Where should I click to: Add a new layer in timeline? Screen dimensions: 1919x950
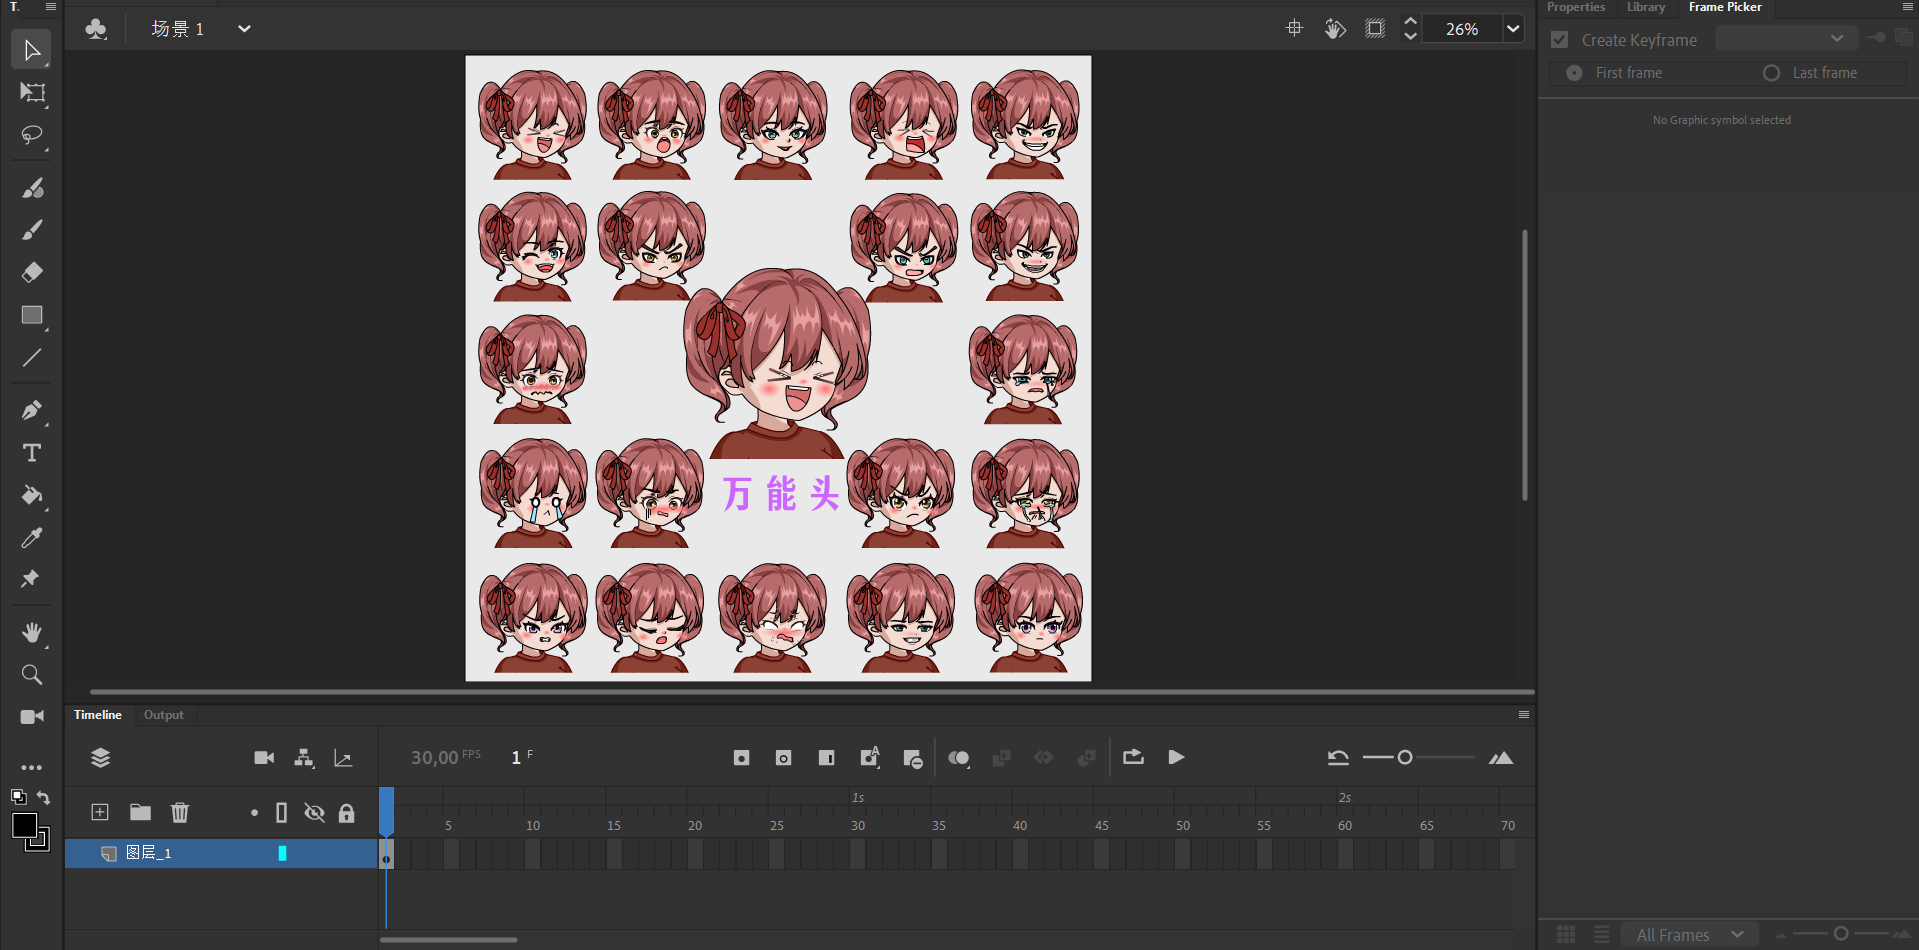(100, 812)
